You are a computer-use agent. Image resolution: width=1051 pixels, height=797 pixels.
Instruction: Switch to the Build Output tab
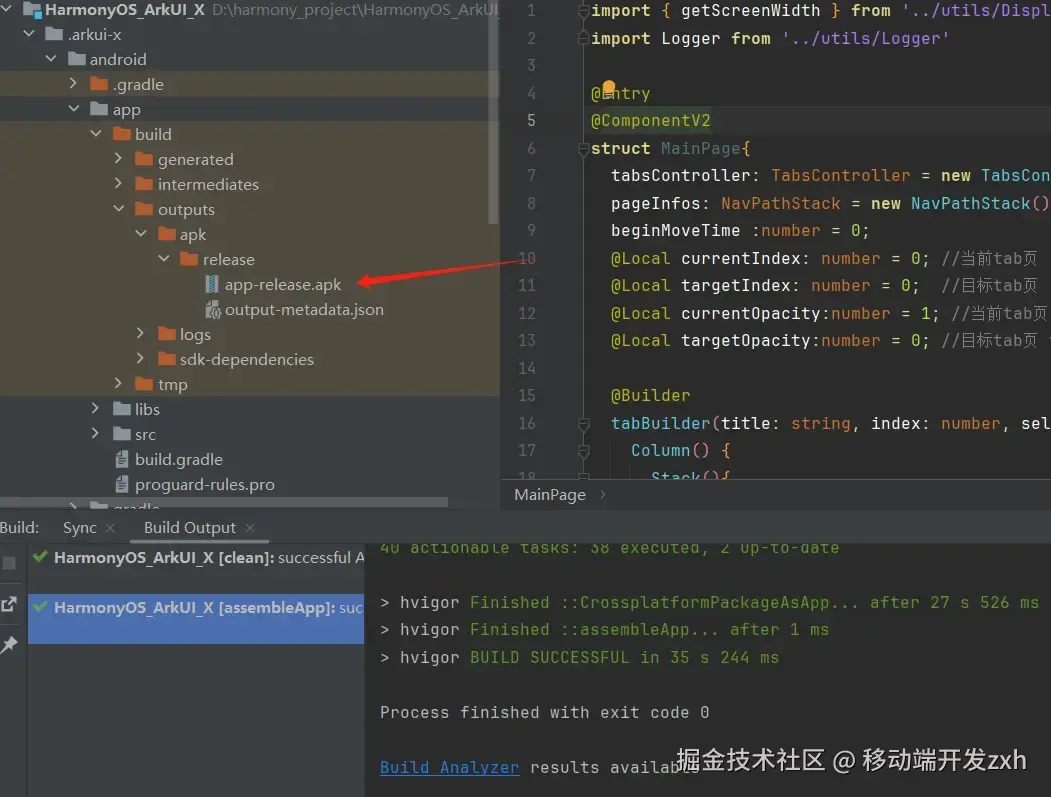point(190,528)
